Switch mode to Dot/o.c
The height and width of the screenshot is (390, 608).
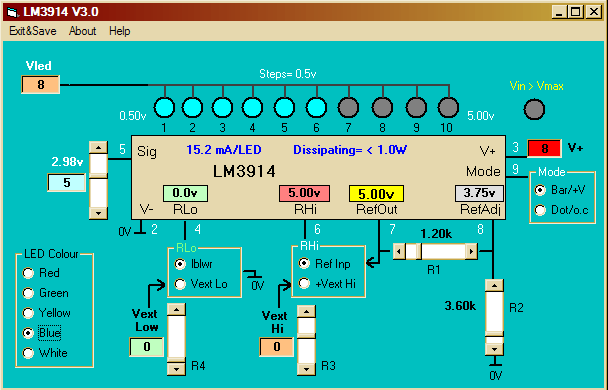pyautogui.click(x=540, y=210)
